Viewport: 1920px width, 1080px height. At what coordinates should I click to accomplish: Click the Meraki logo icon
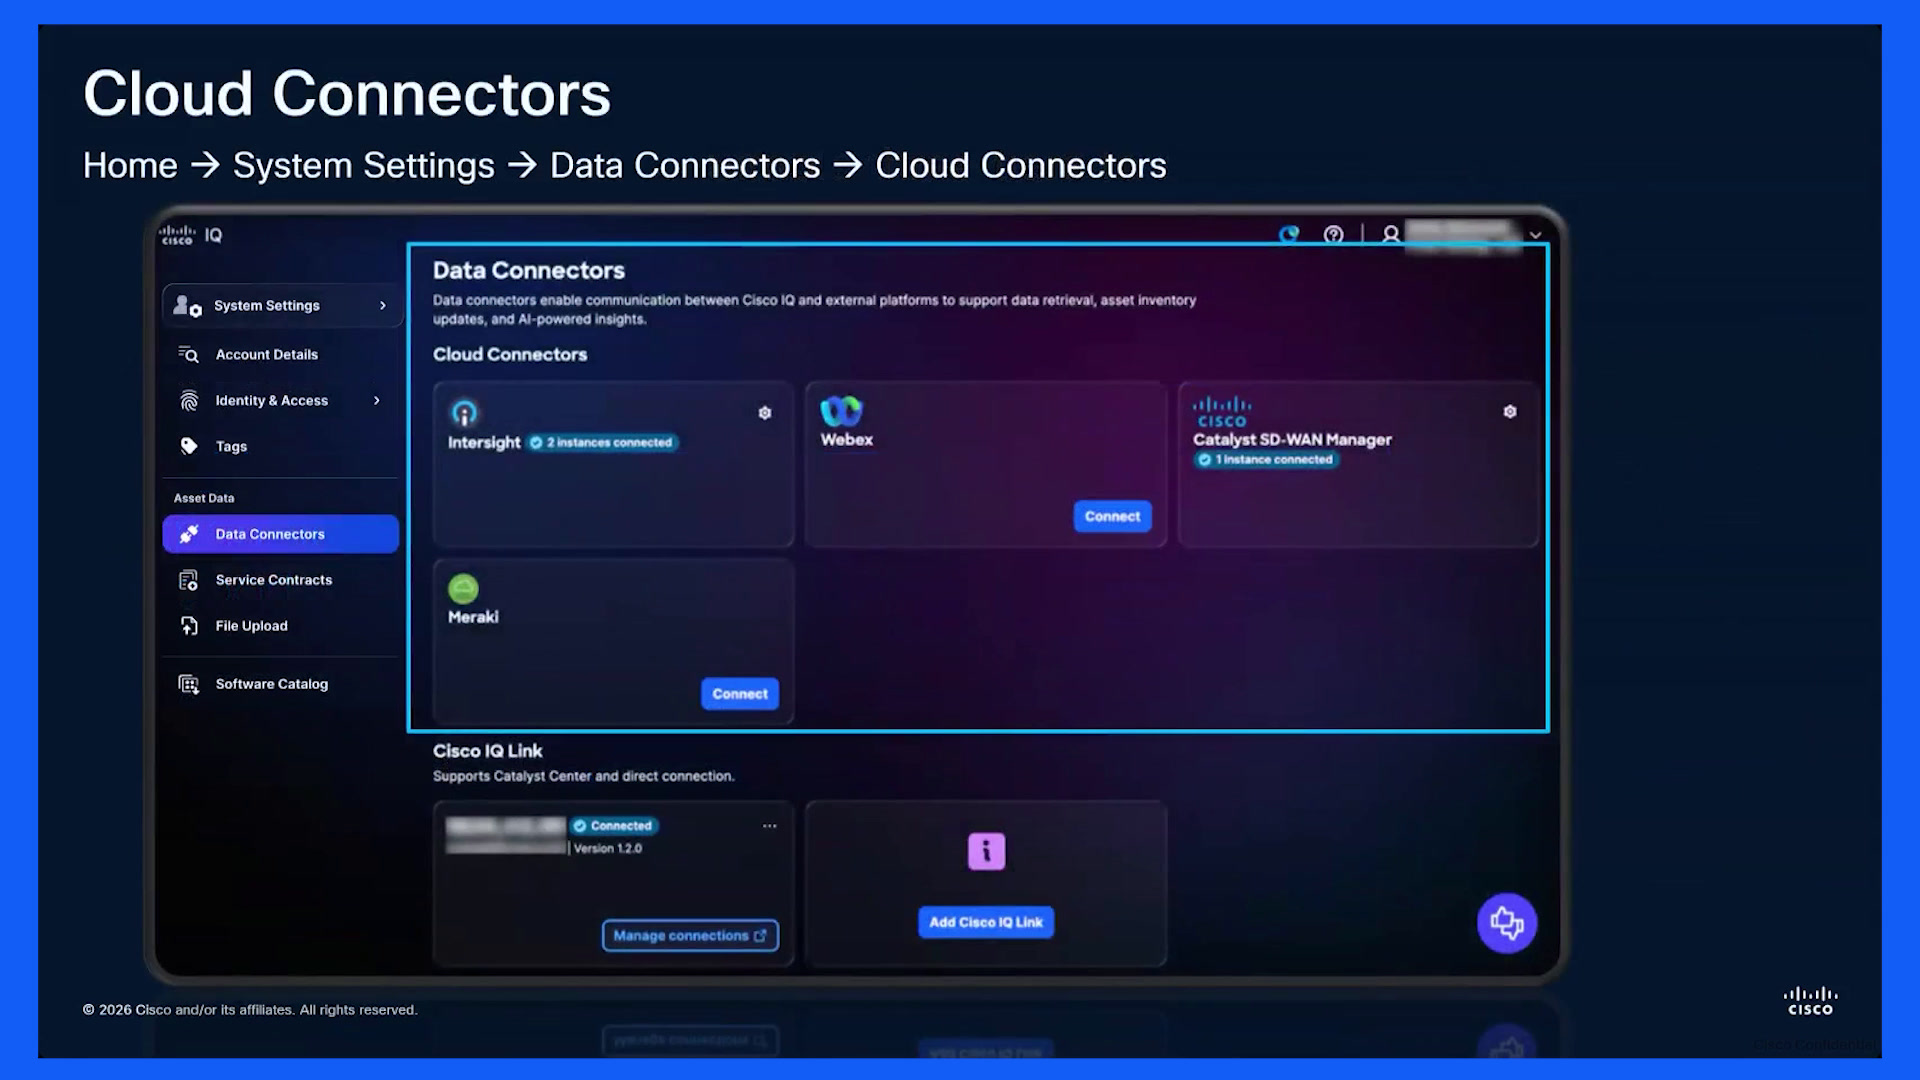pos(463,589)
